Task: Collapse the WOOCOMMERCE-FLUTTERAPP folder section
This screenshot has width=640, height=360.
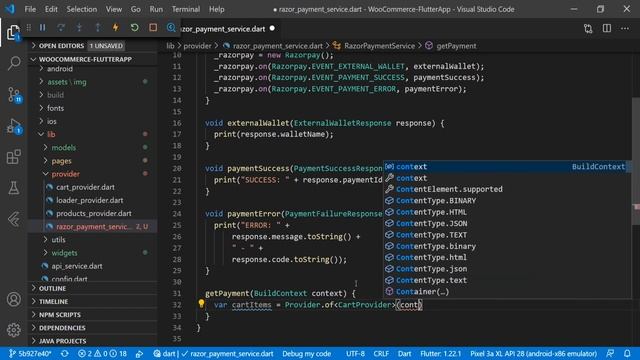Action: tap(93, 59)
